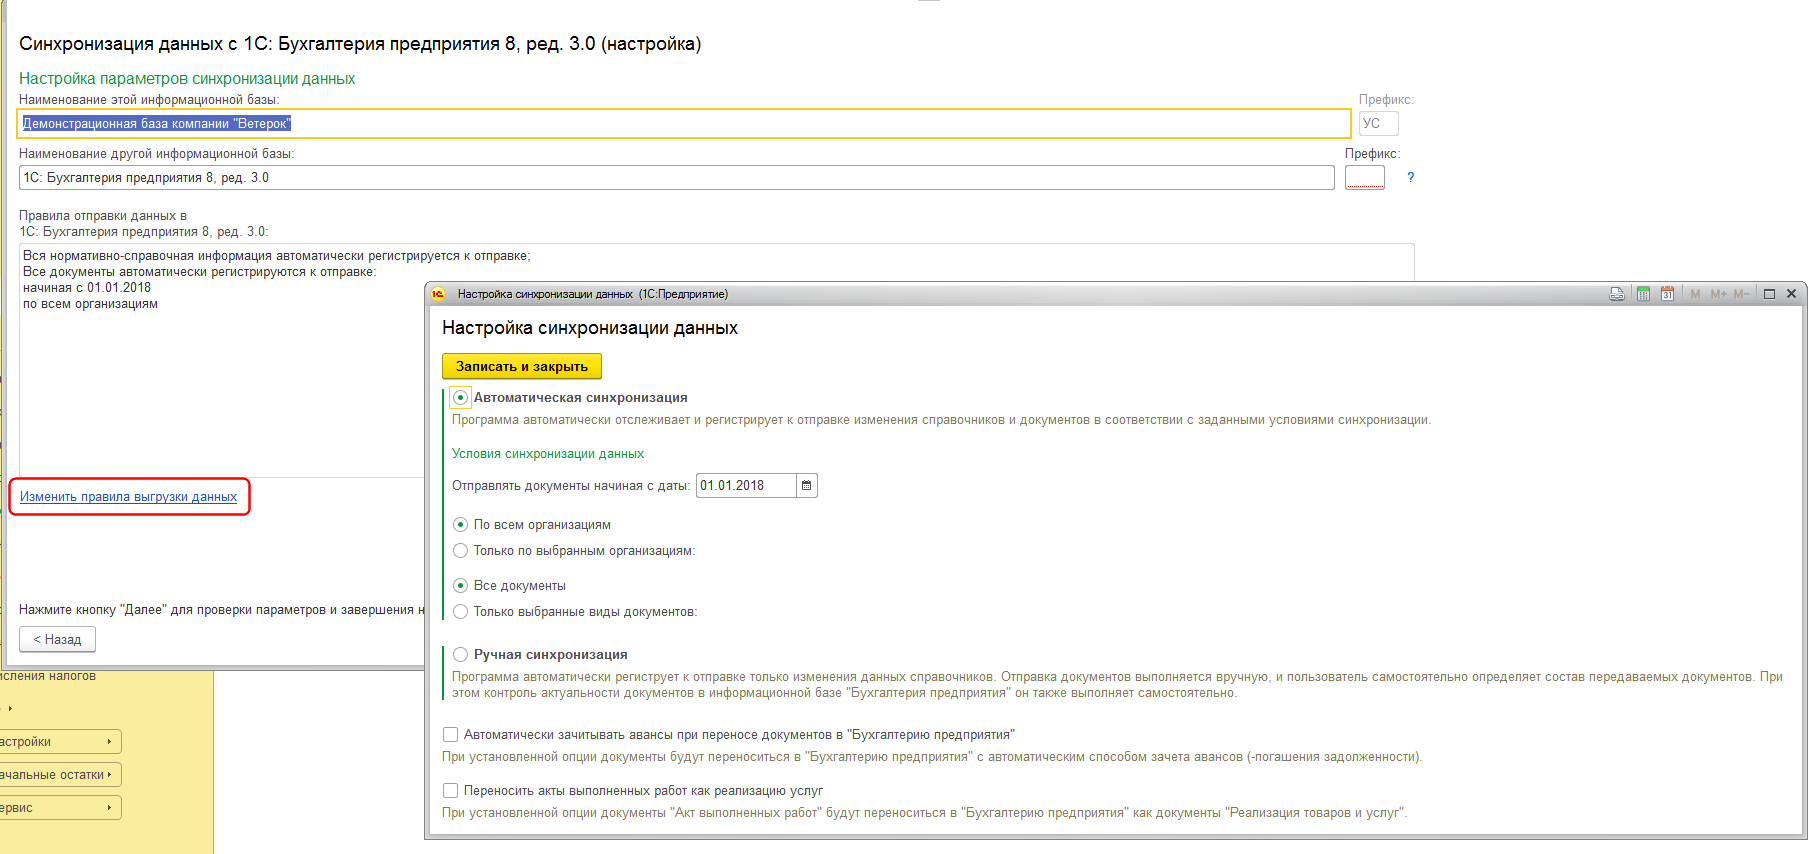Click the M+ memory add button
Screen dimensions: 1814x854
[x=1718, y=294]
